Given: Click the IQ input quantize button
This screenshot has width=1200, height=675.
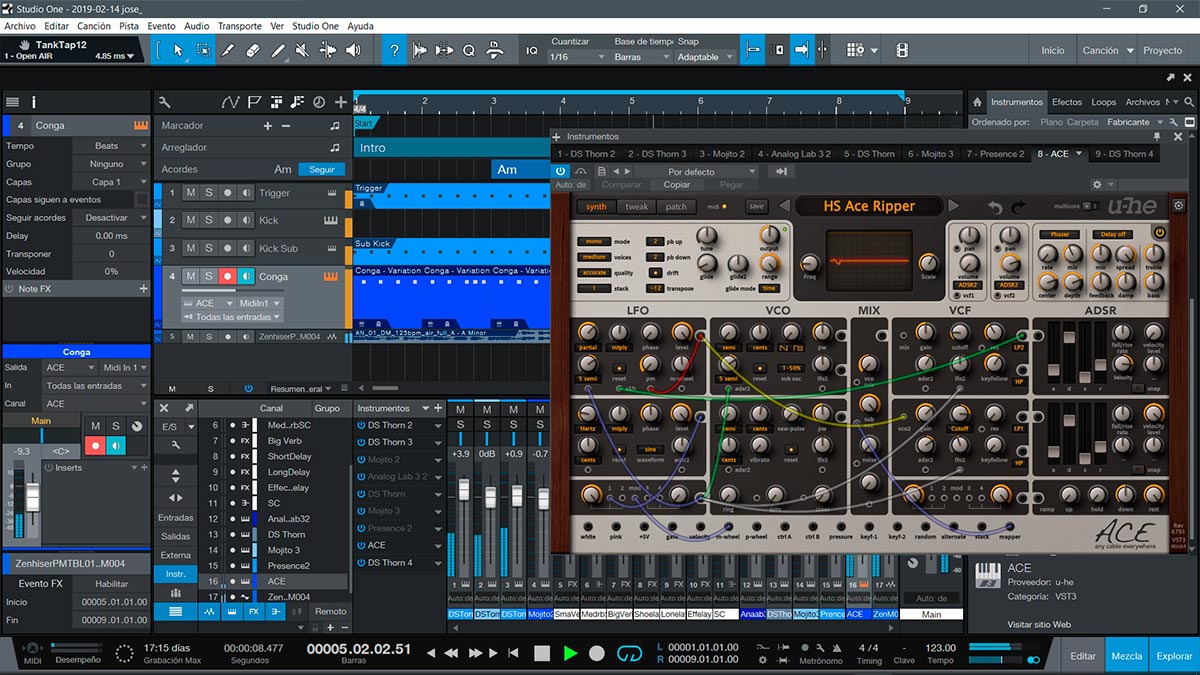Looking at the screenshot, I should (x=532, y=50).
